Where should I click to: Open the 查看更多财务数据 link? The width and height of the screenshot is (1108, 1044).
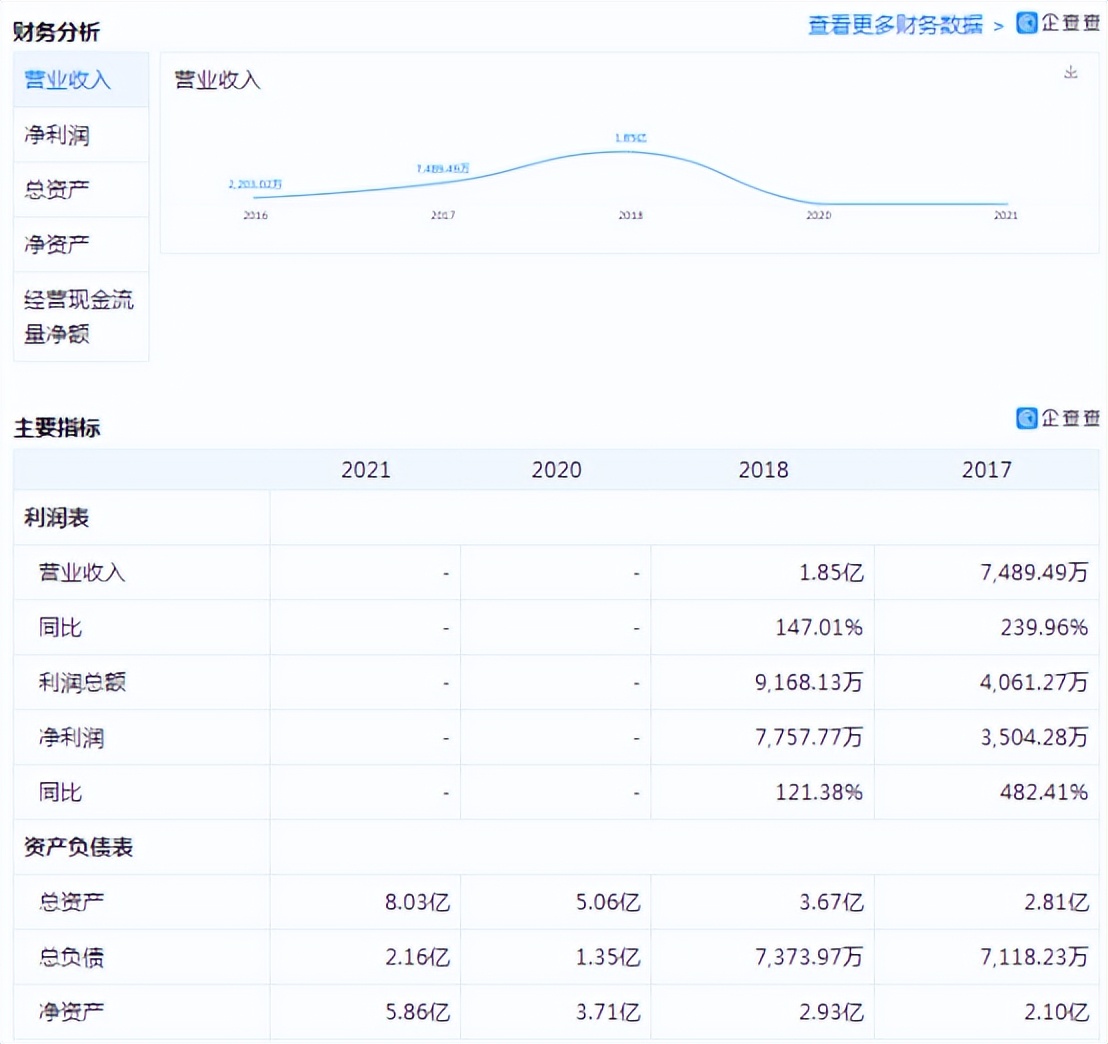click(x=895, y=25)
